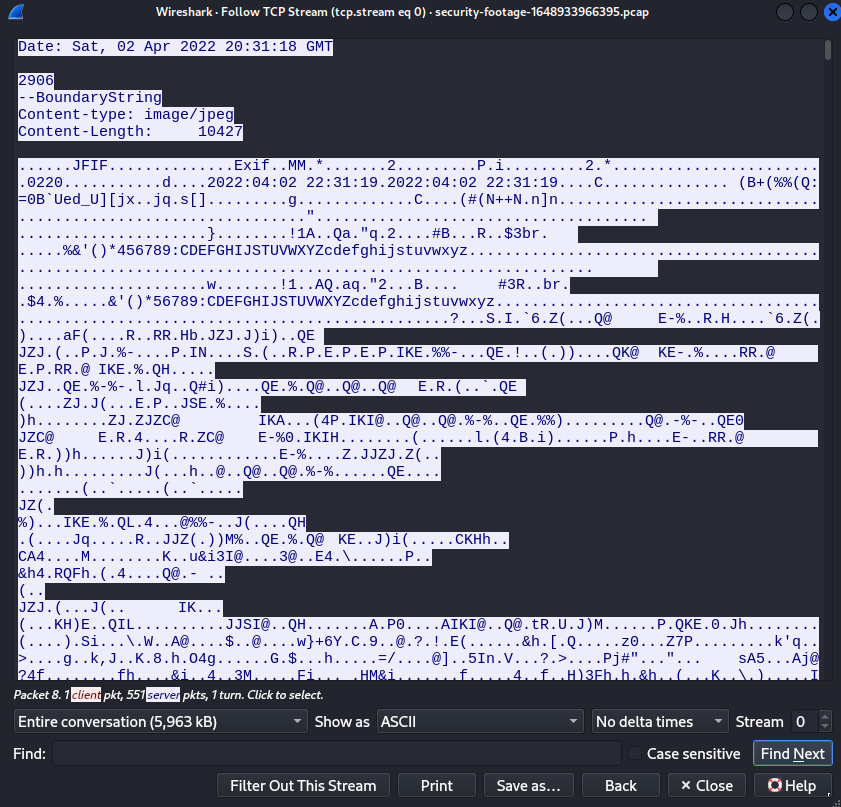Expand the No delta times dropdown

click(660, 722)
